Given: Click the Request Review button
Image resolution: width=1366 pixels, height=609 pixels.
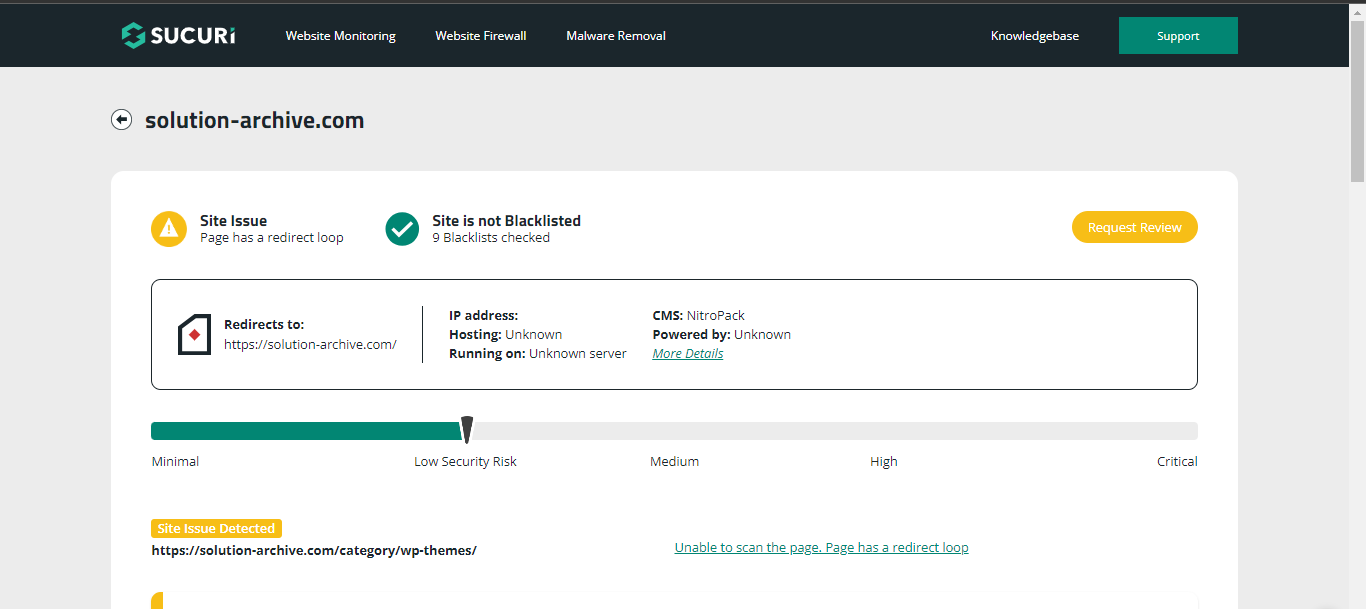Looking at the screenshot, I should [1135, 227].
